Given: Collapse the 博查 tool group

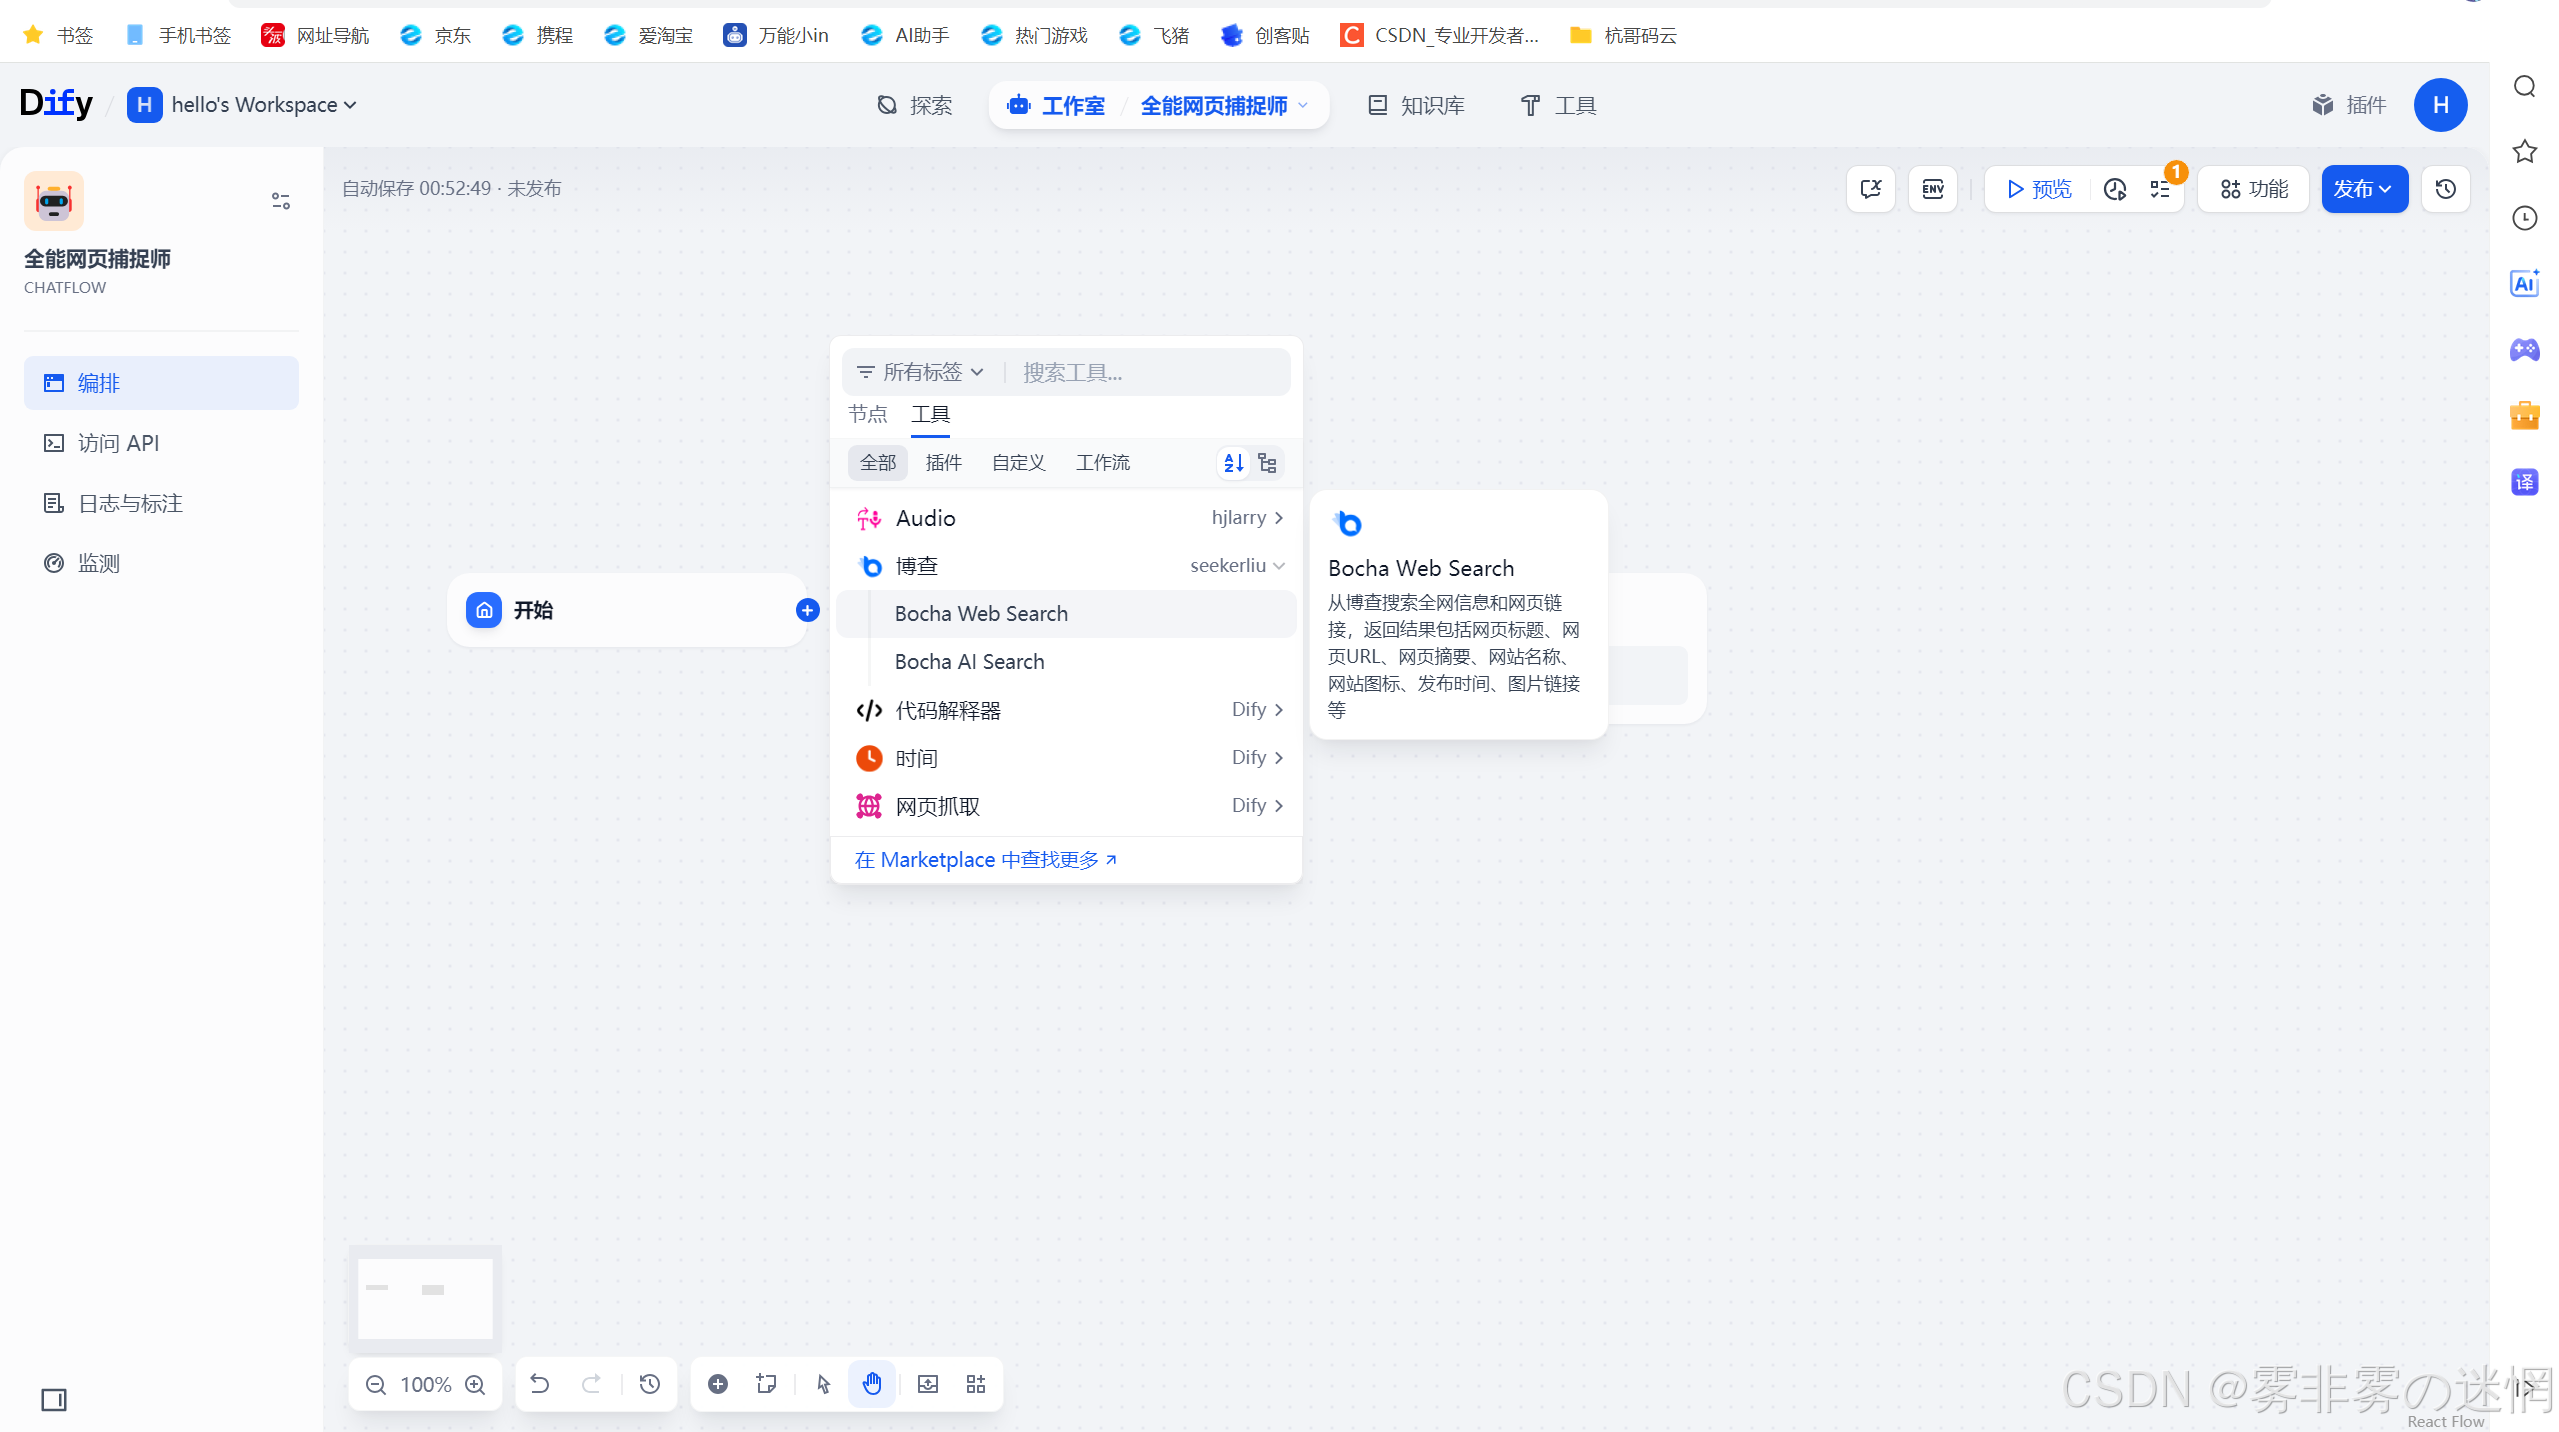Looking at the screenshot, I should 1067,565.
